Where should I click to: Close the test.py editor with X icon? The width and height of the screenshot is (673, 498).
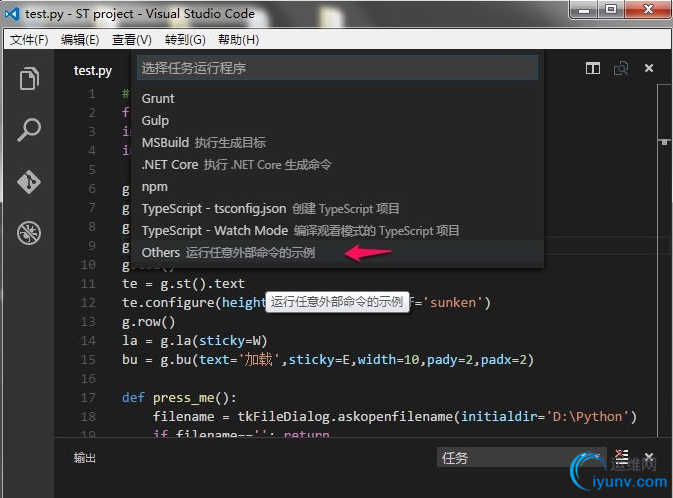[649, 68]
